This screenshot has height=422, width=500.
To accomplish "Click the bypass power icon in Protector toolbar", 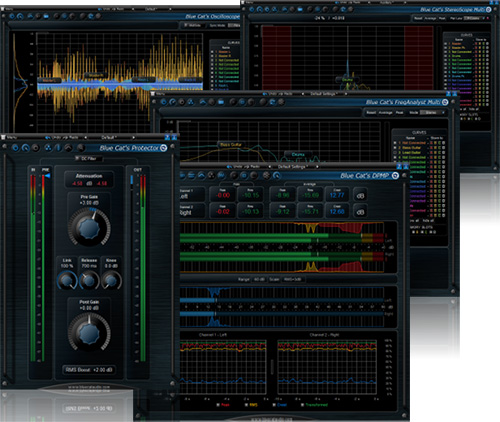I will pos(15,148).
